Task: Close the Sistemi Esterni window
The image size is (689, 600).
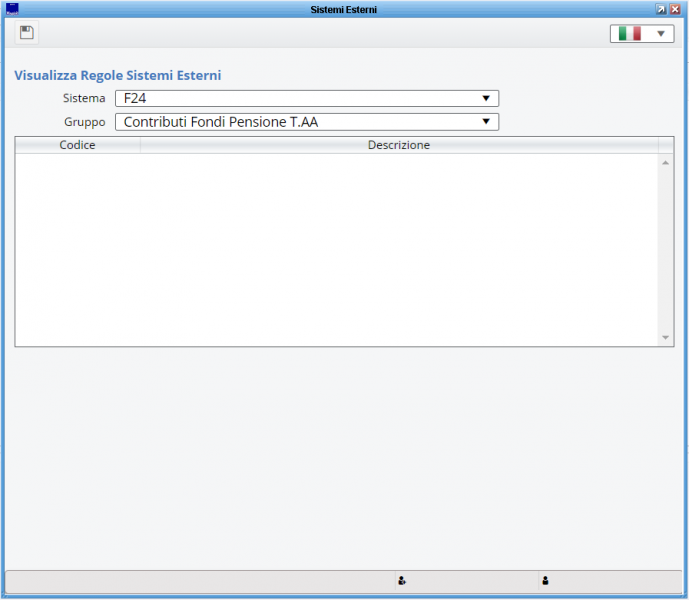Action: pyautogui.click(x=675, y=9)
